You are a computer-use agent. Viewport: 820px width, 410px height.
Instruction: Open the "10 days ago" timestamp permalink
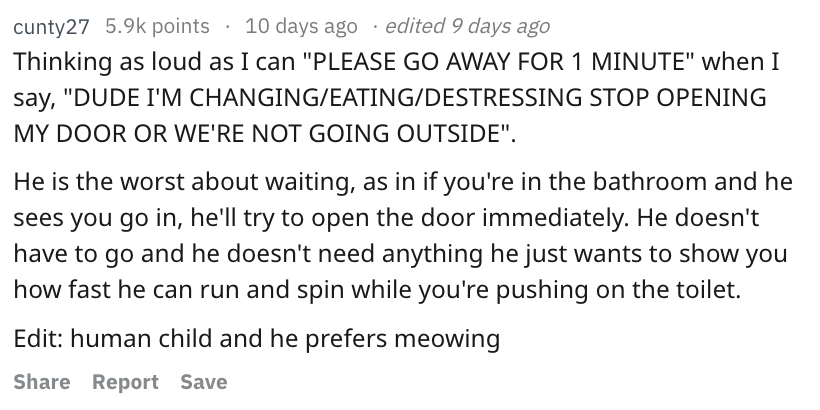pyautogui.click(x=301, y=26)
